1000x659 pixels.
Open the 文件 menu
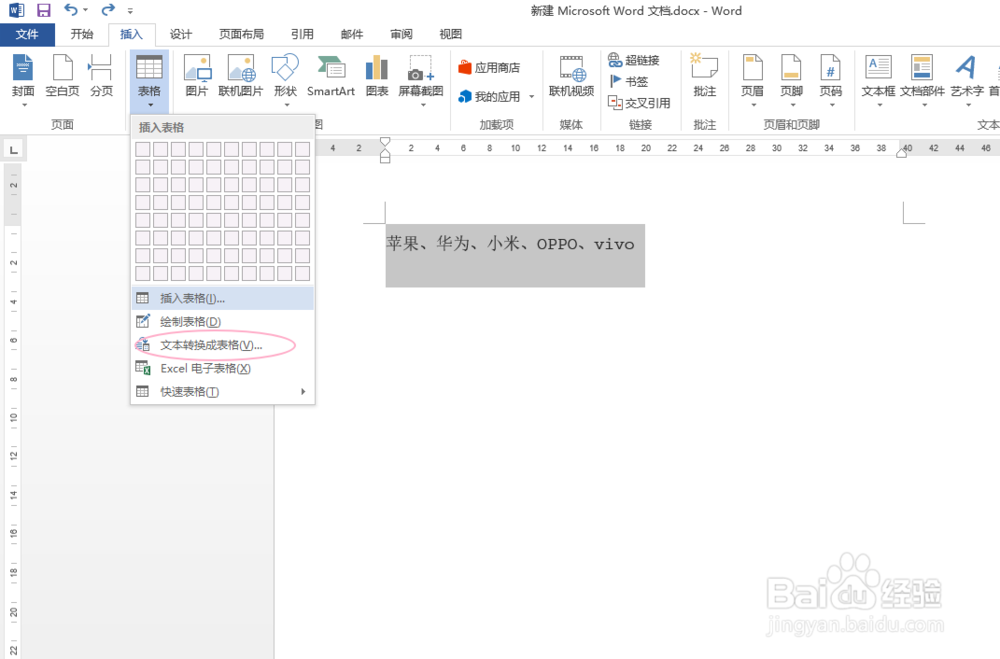[x=28, y=33]
